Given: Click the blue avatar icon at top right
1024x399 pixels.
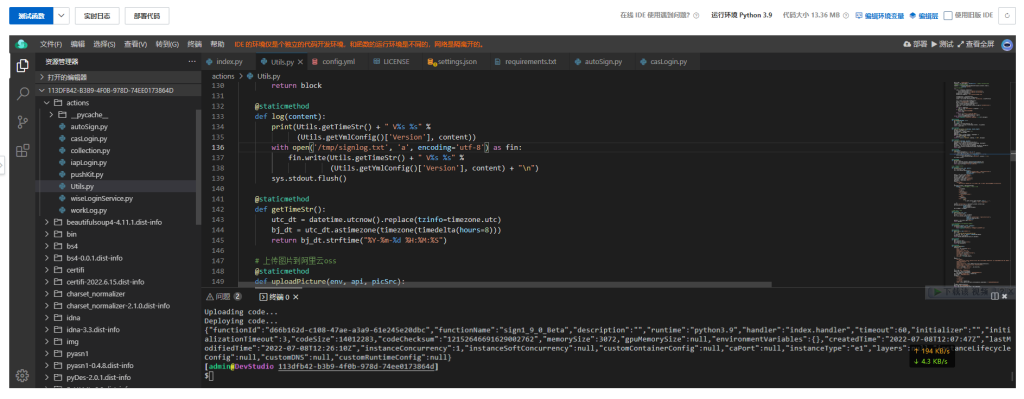Looking at the screenshot, I should coord(1008,44).
